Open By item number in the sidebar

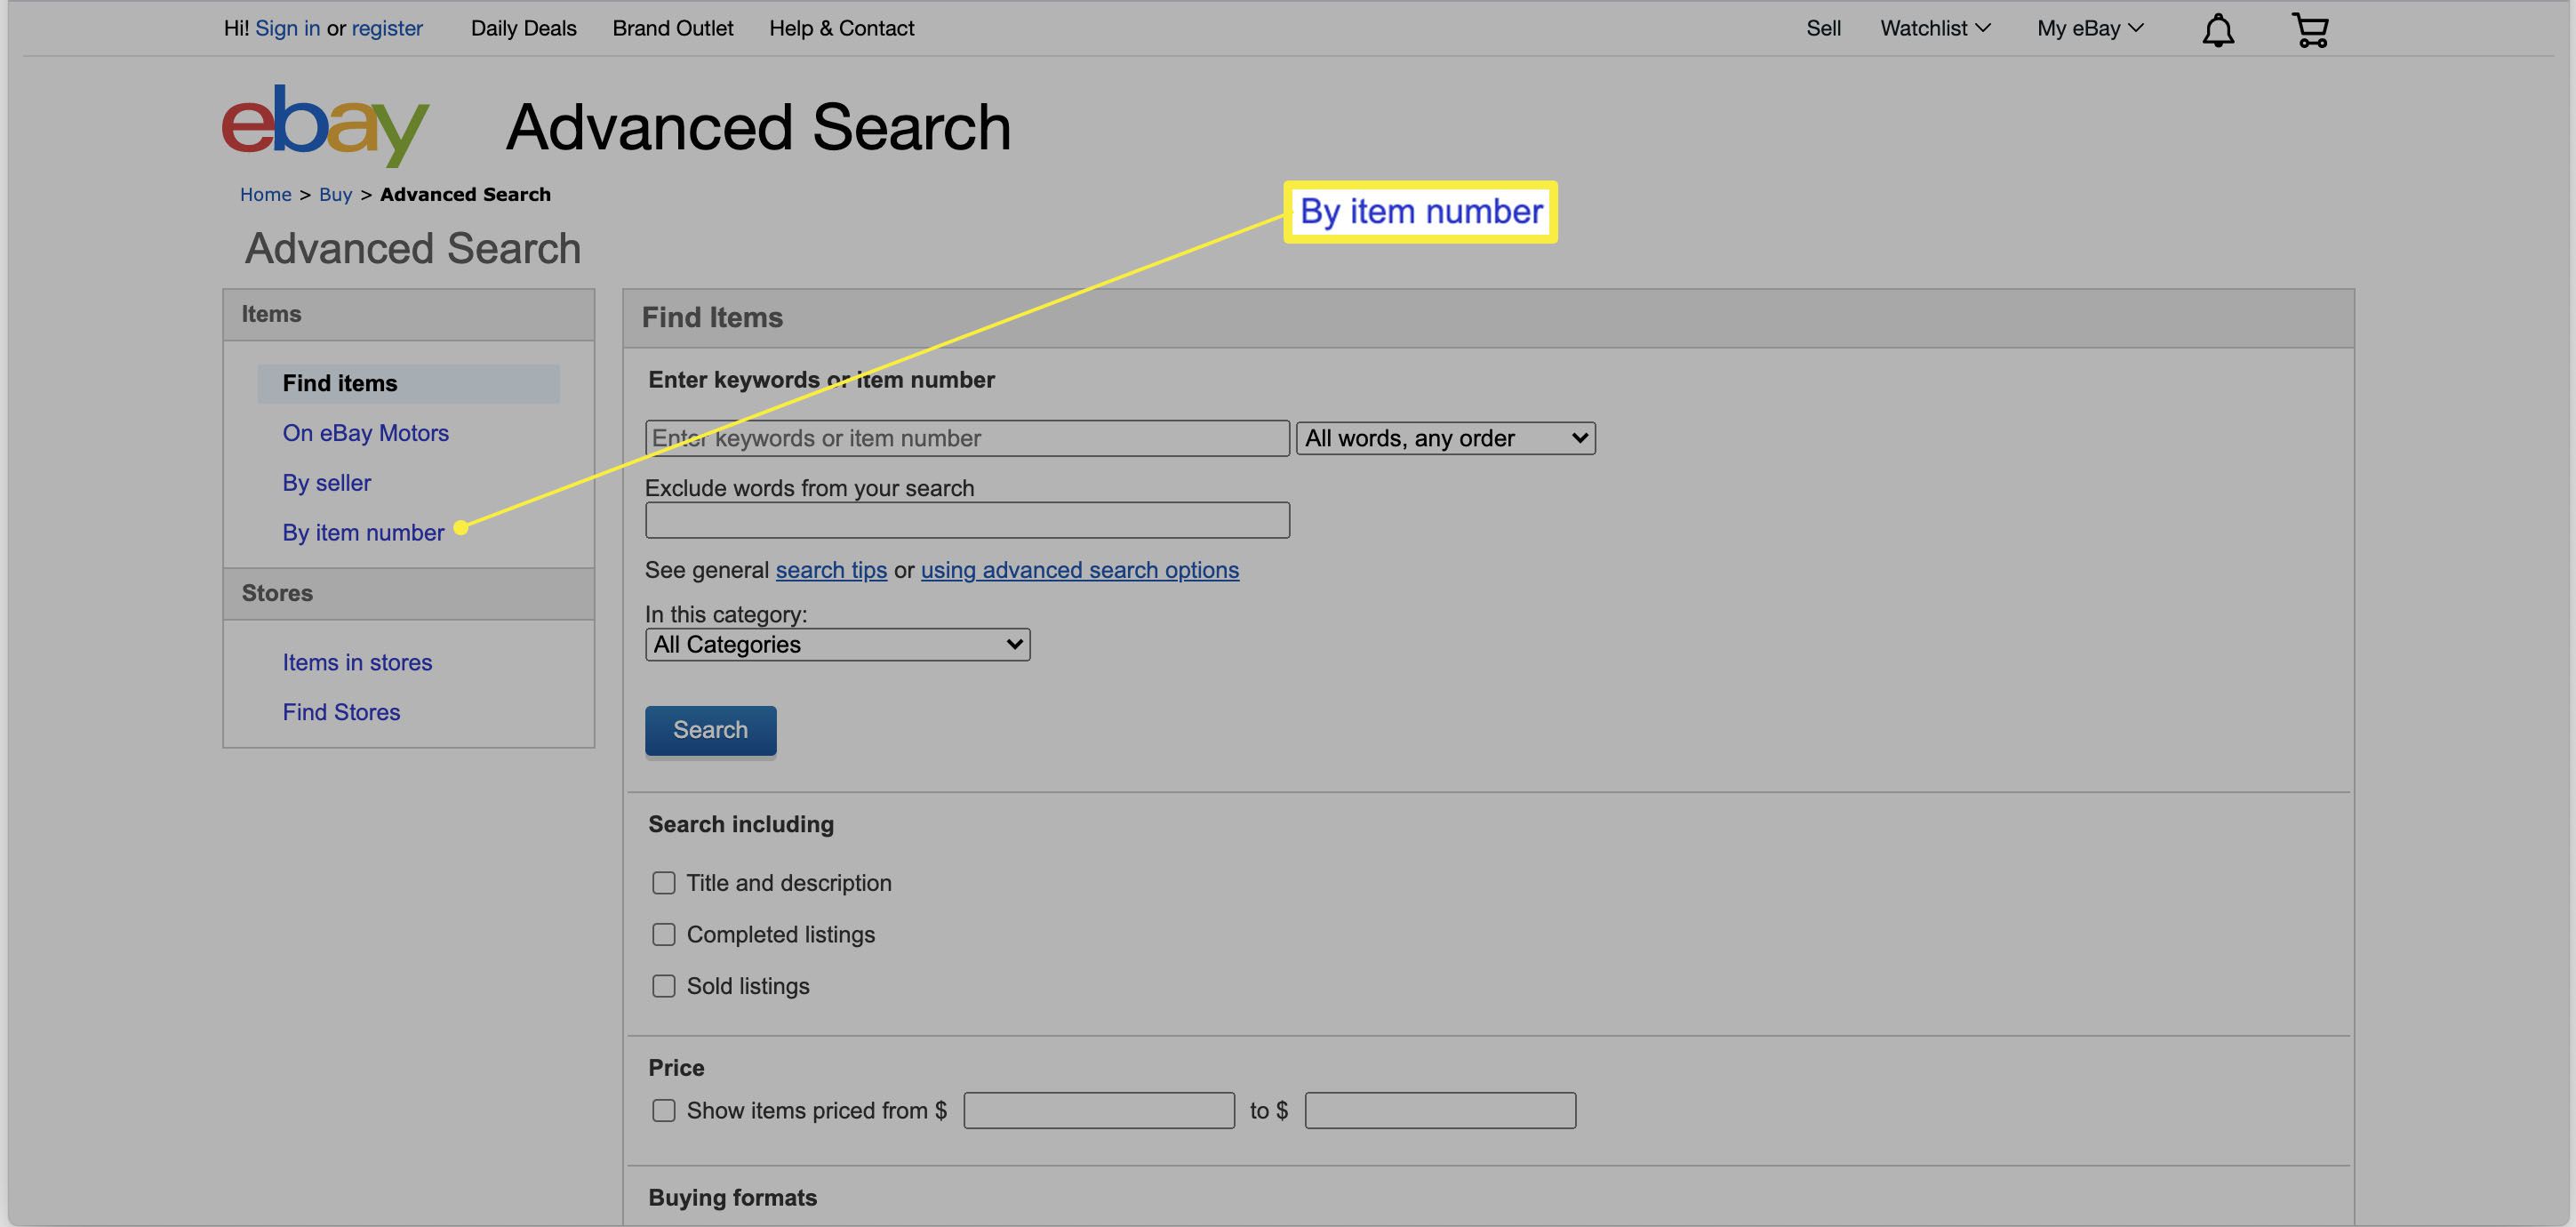[x=363, y=533]
